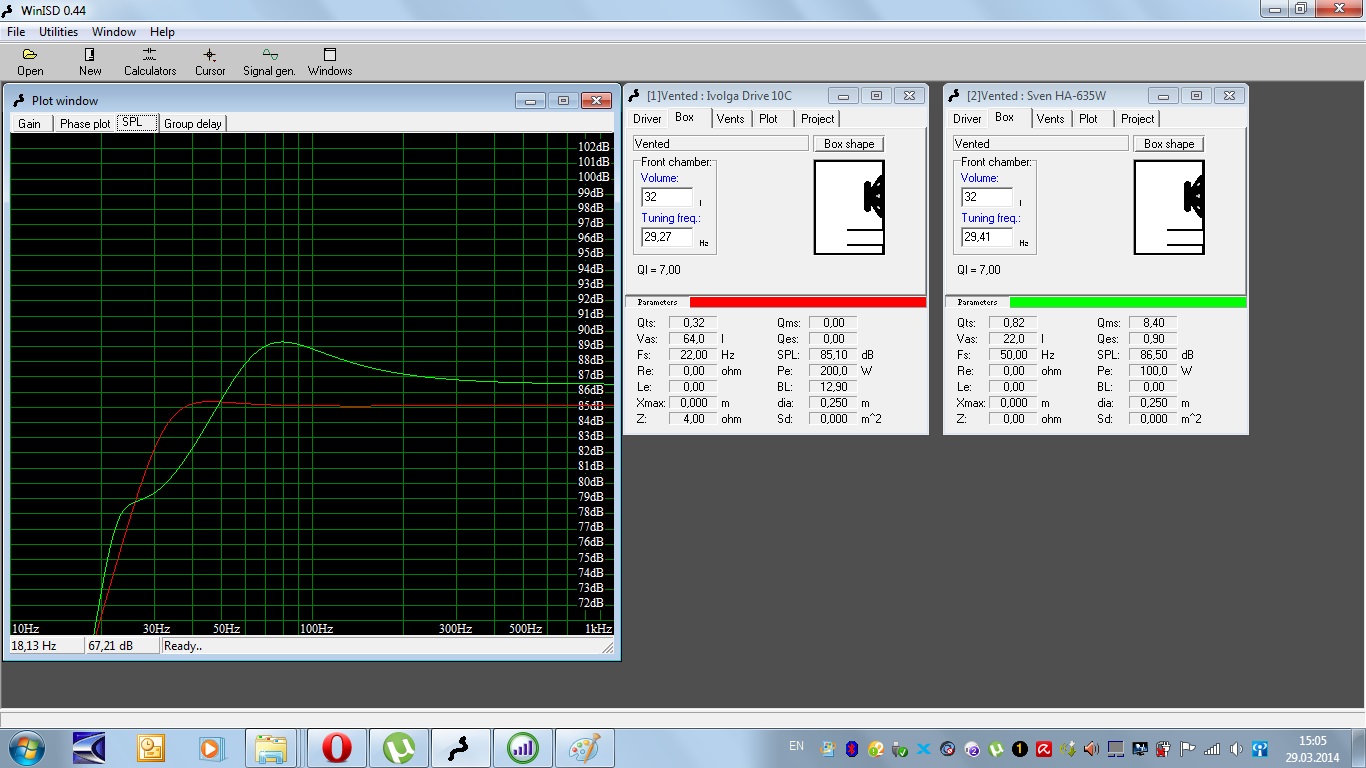Switch to the Phase plot tab
The image size is (1366, 768).
(85, 124)
